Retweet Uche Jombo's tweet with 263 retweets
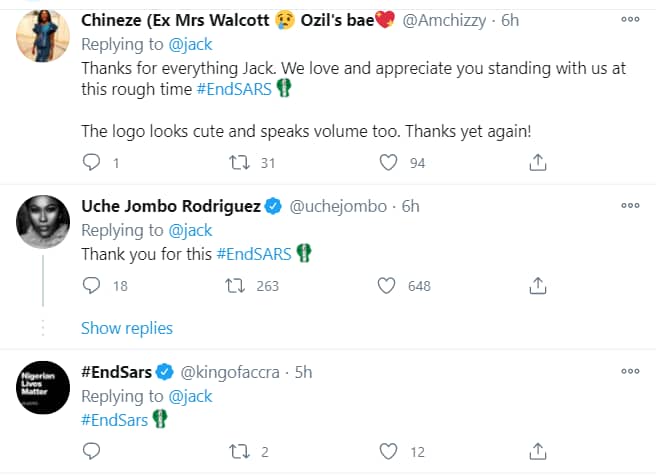656x476 pixels. coord(240,286)
